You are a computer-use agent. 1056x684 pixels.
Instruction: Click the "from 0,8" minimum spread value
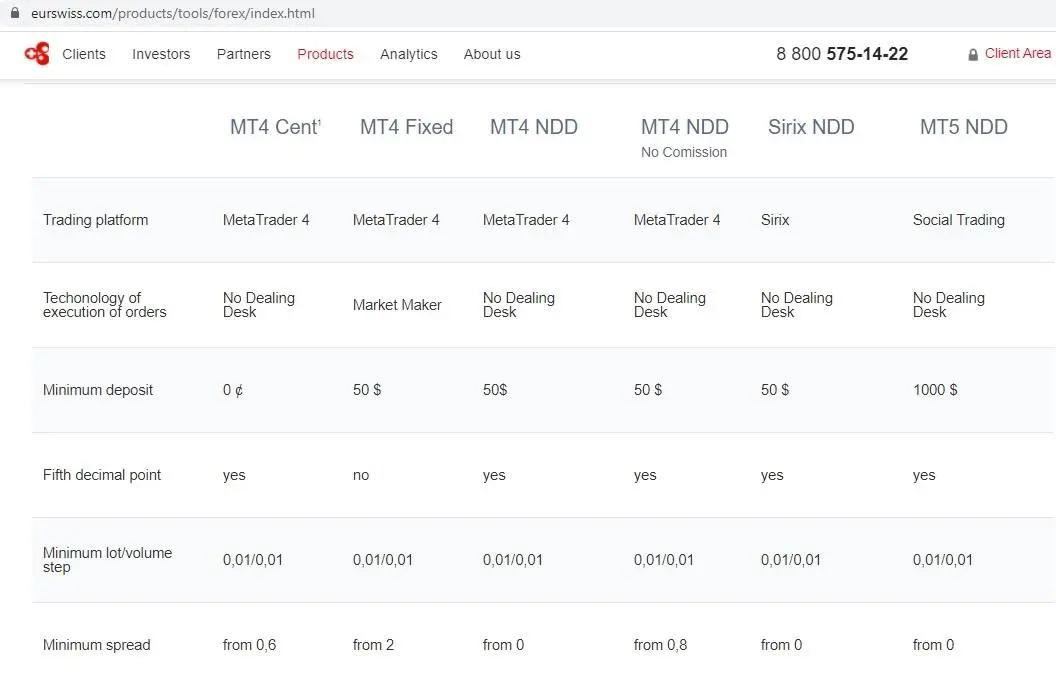point(660,645)
